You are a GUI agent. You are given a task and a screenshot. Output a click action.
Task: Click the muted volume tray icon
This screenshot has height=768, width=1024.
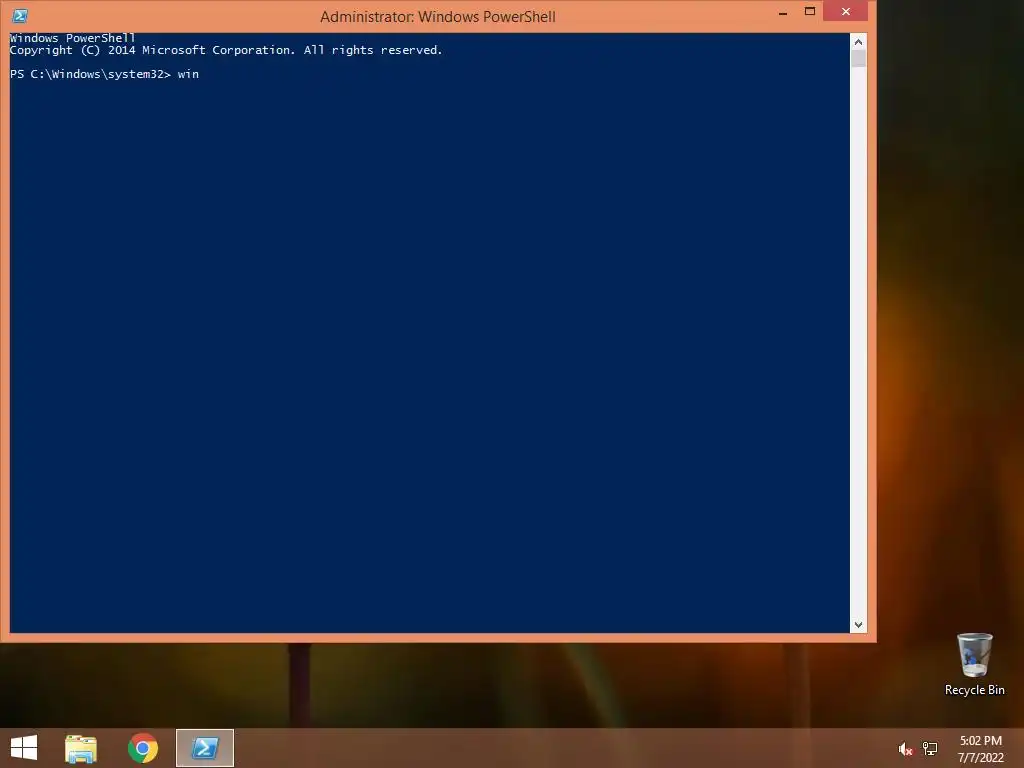point(905,749)
